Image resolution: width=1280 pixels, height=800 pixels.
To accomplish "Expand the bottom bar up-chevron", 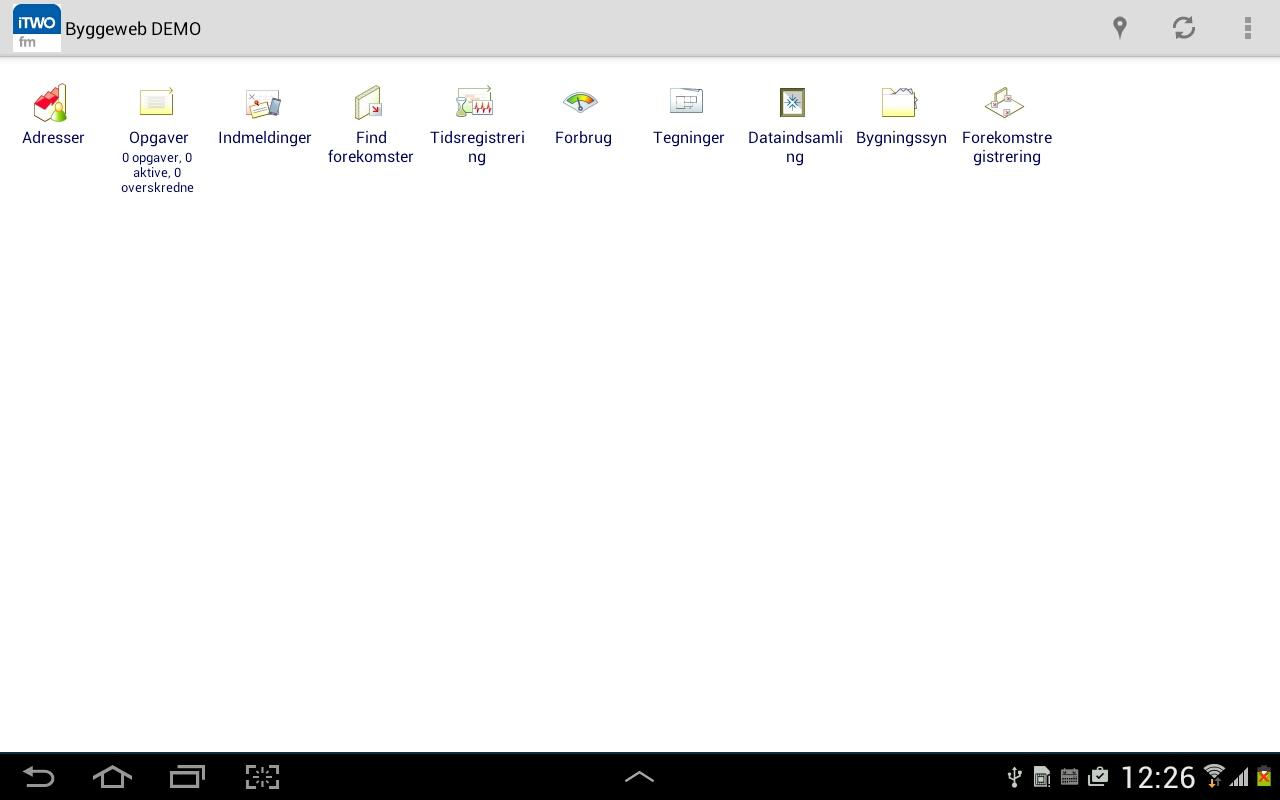I will 639,776.
